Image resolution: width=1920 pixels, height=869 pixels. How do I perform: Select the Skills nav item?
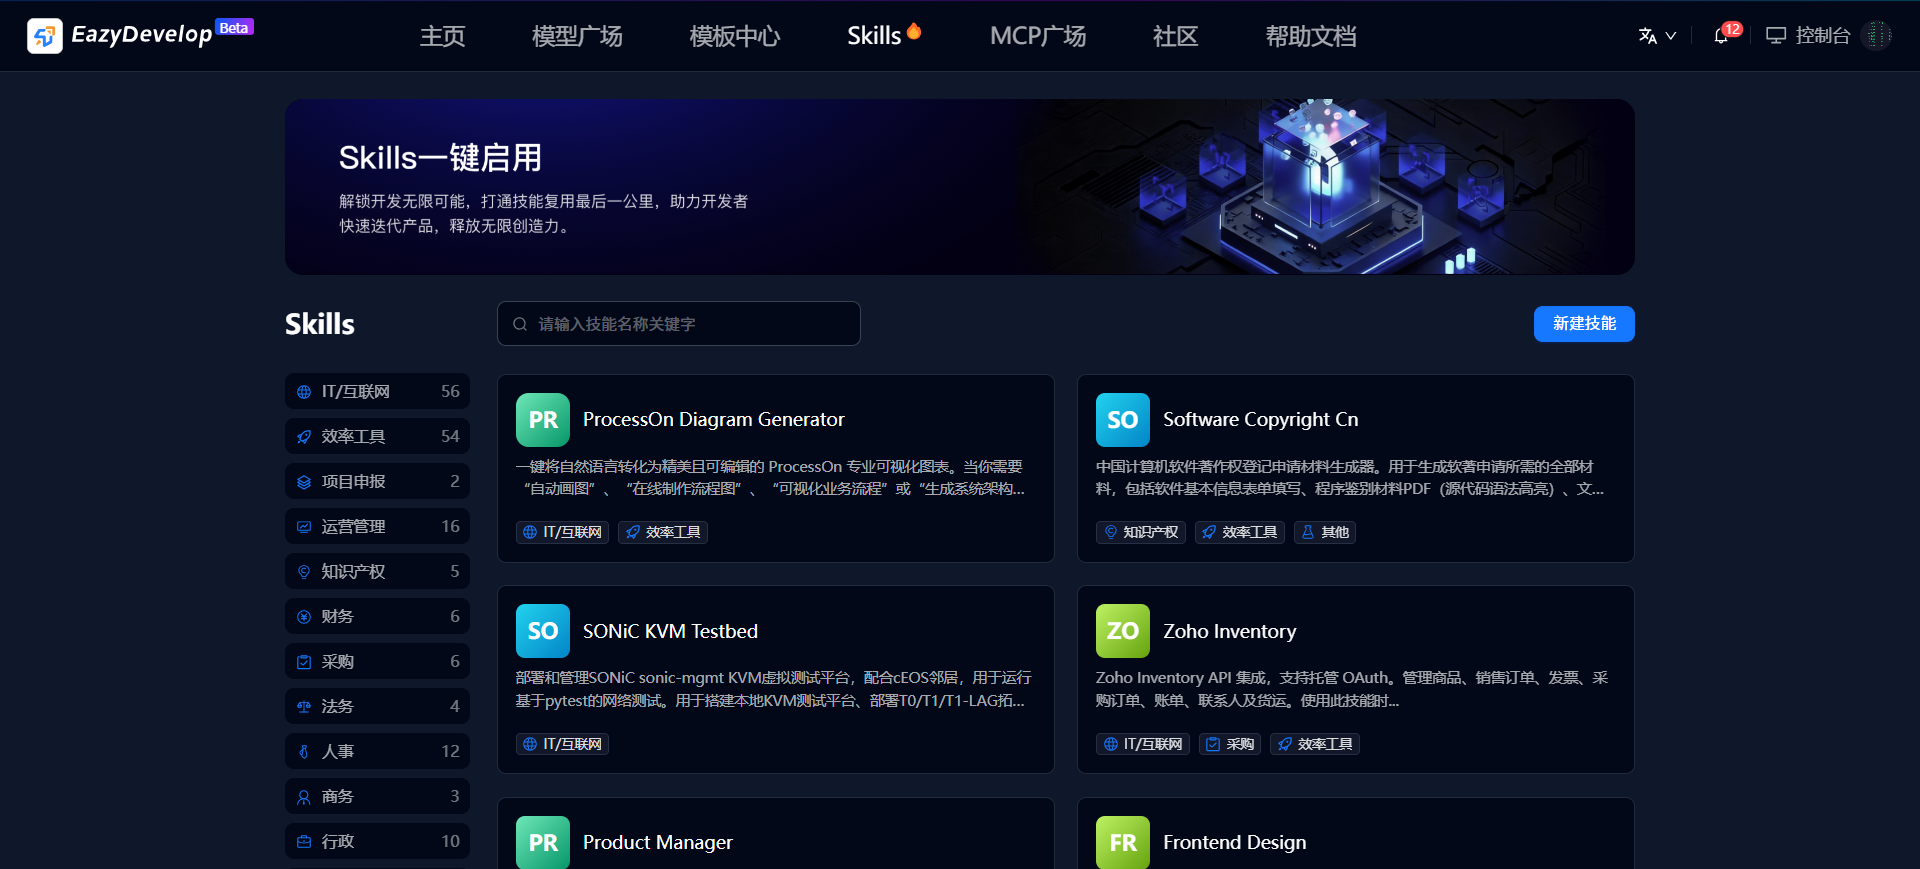[x=884, y=36]
